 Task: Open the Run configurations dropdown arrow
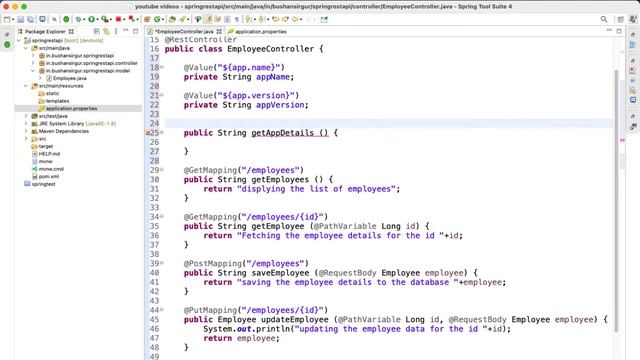coord(97,20)
